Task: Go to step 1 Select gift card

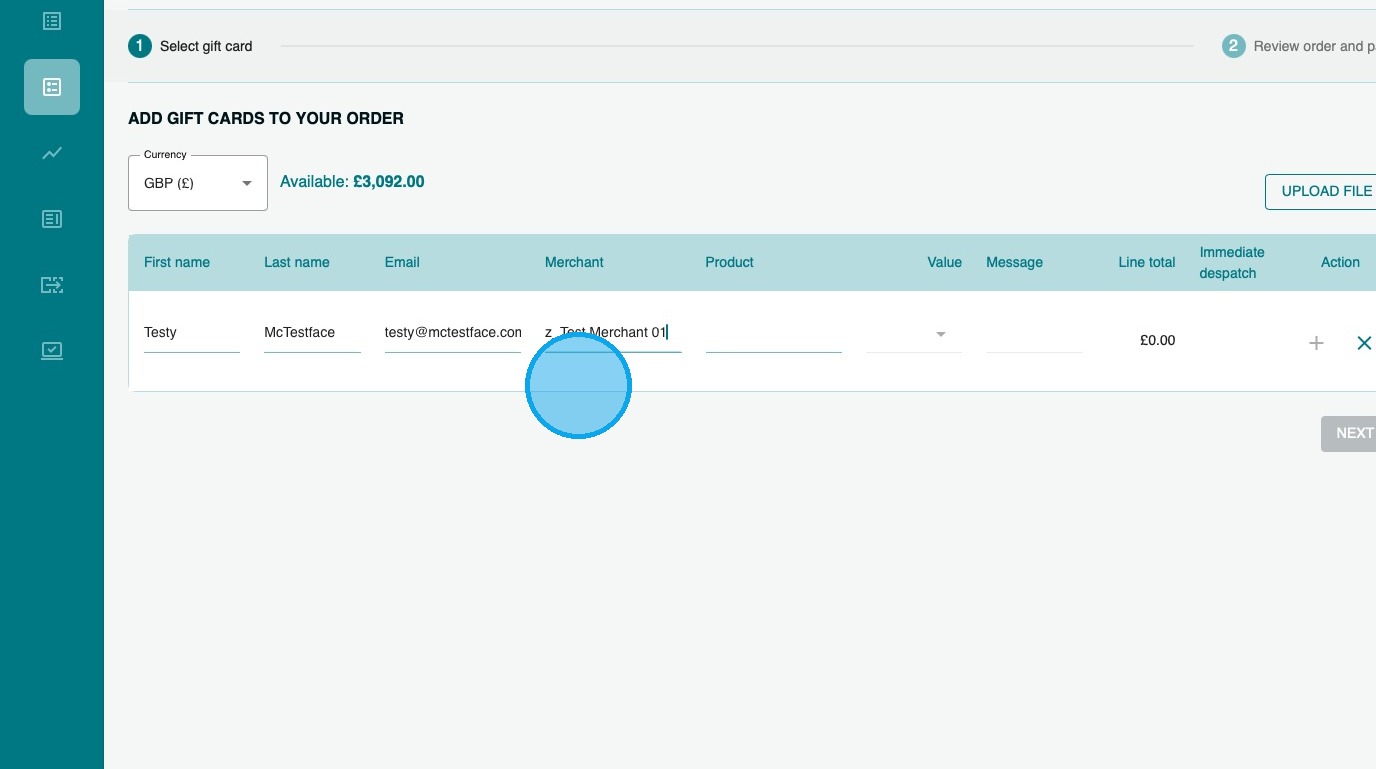Action: pos(190,46)
